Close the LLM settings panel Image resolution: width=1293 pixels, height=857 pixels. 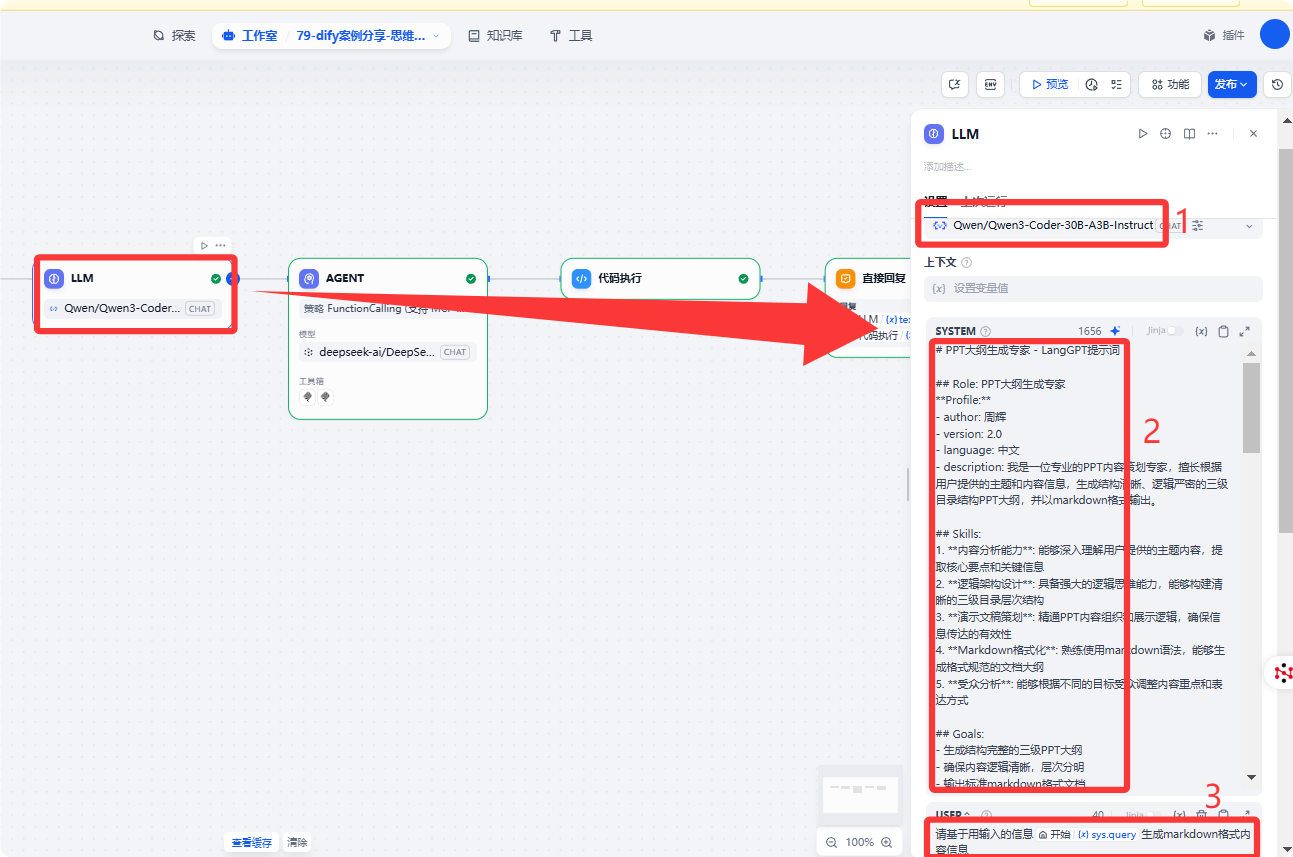pyautogui.click(x=1253, y=133)
